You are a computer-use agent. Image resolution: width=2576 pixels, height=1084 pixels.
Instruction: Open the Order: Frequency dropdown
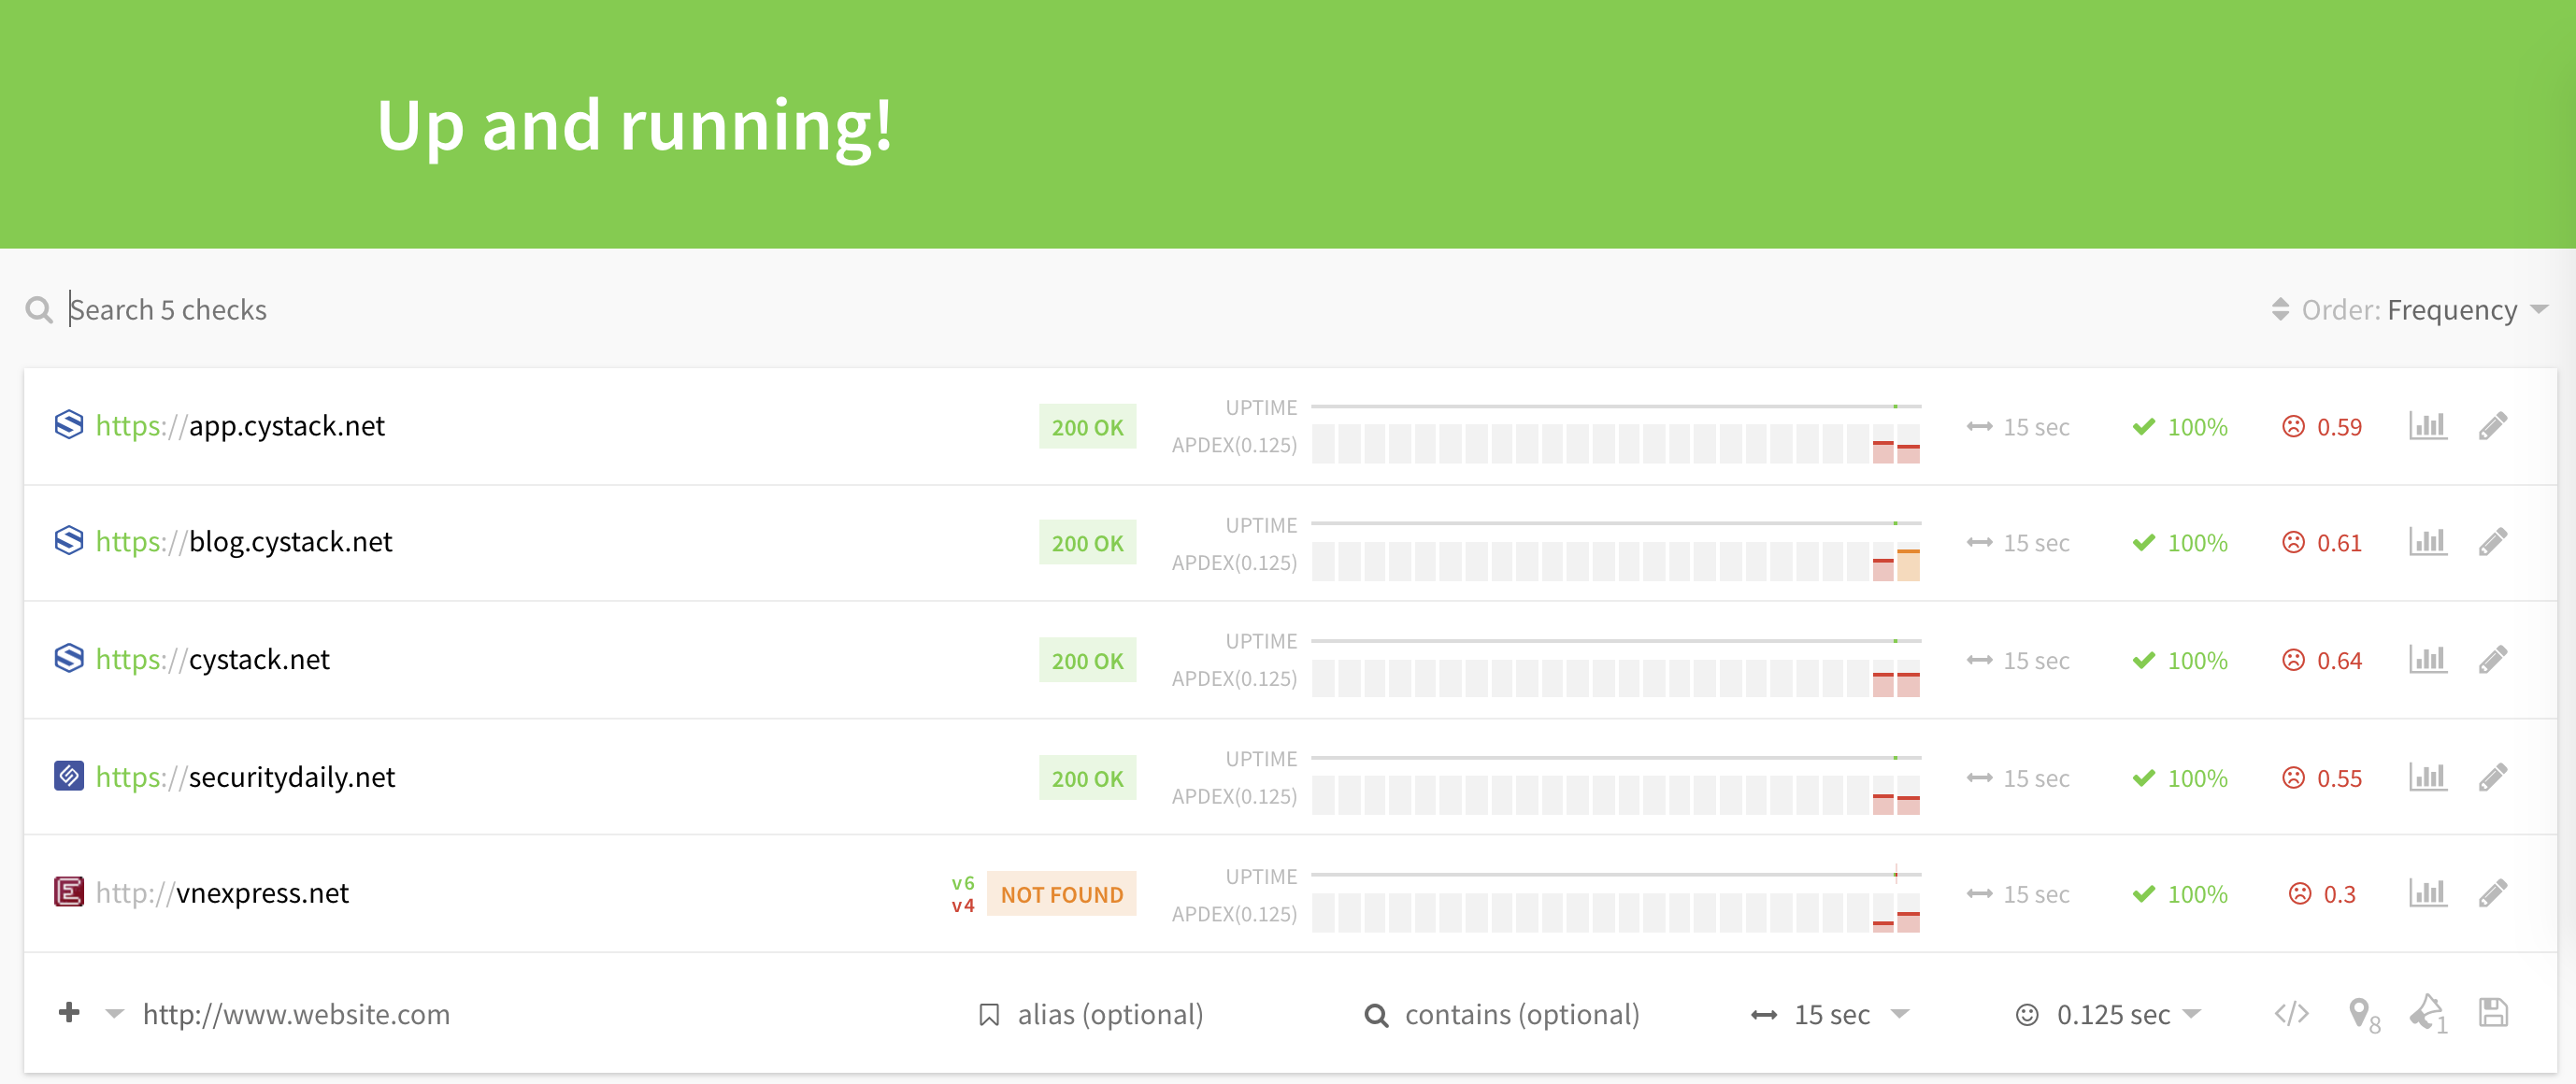2409,310
